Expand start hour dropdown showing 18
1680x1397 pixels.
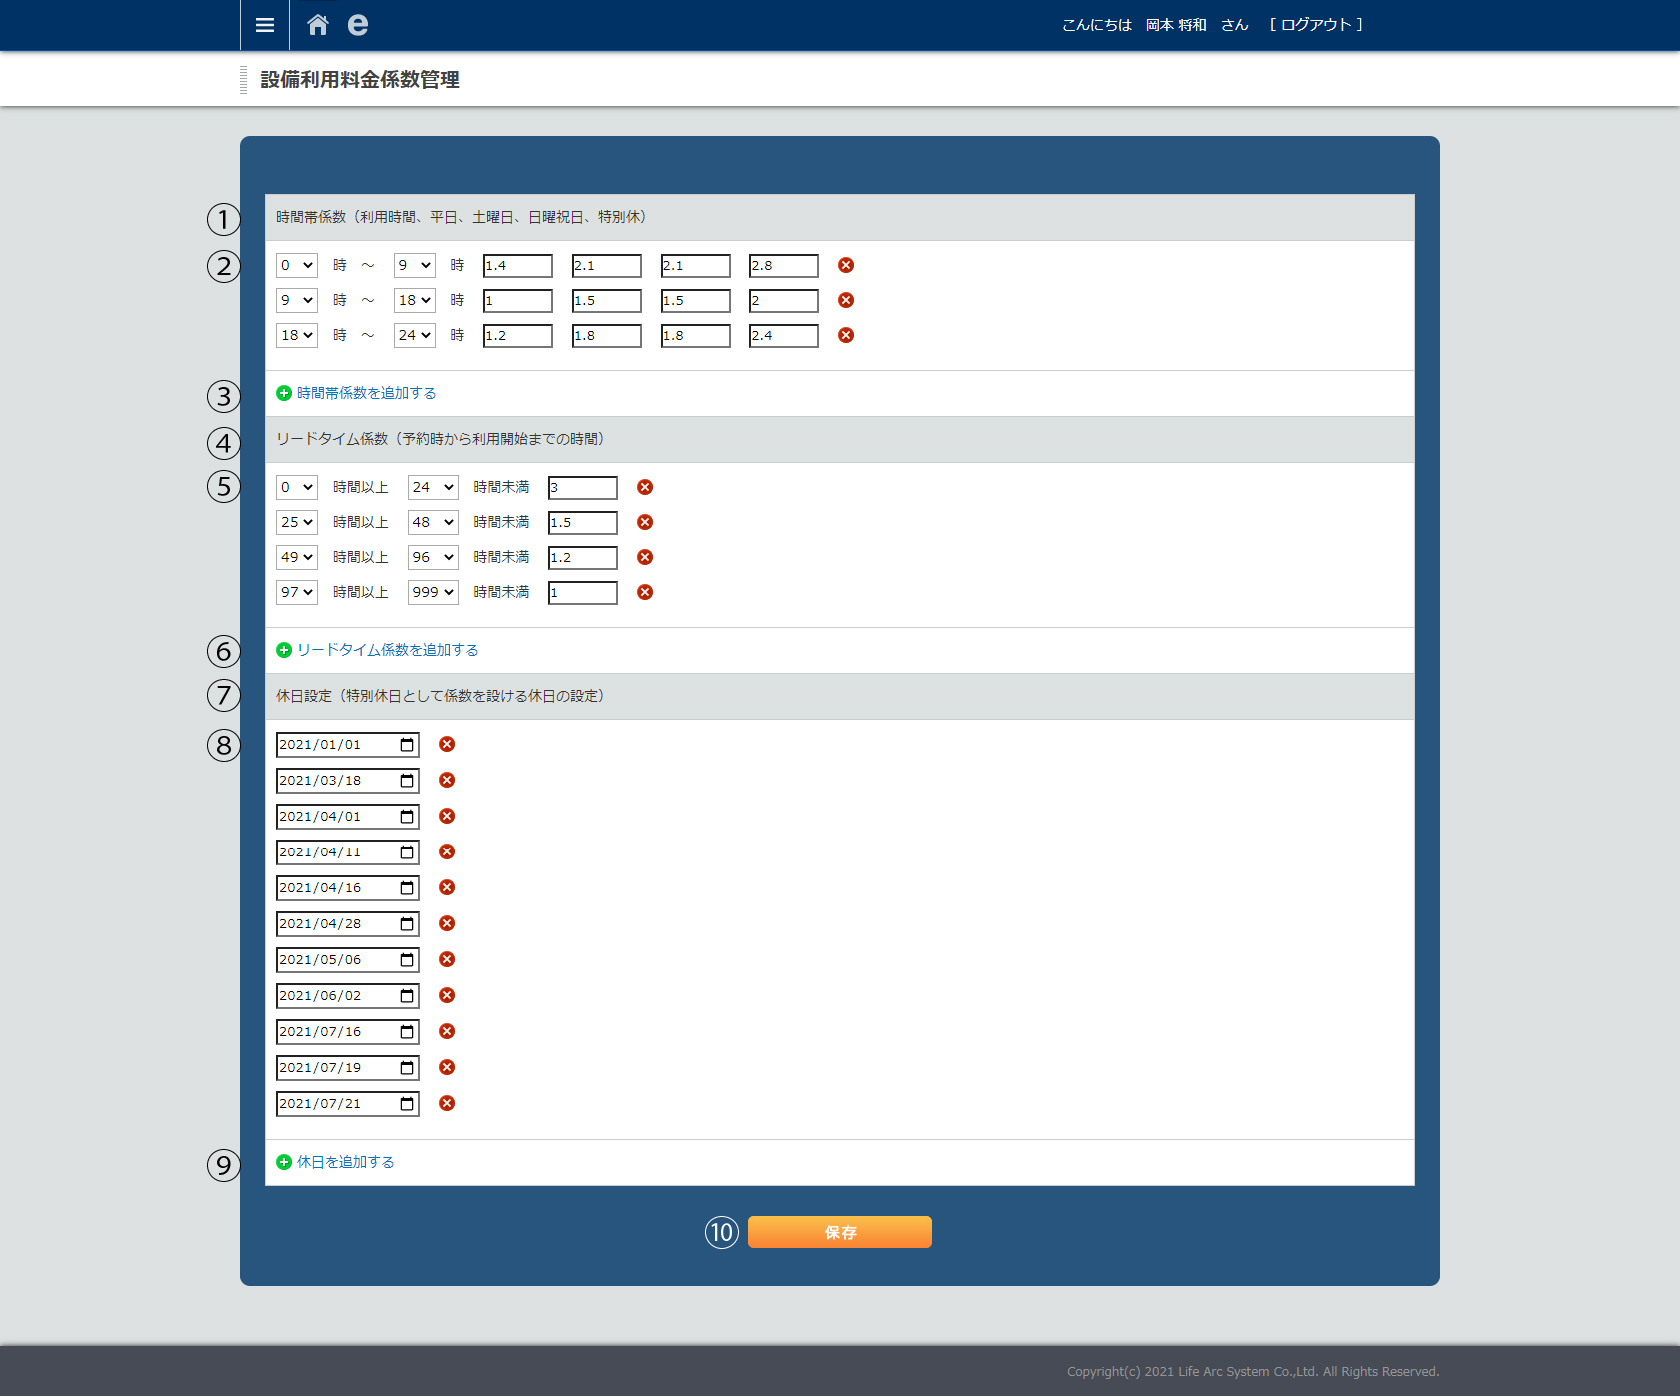[296, 335]
